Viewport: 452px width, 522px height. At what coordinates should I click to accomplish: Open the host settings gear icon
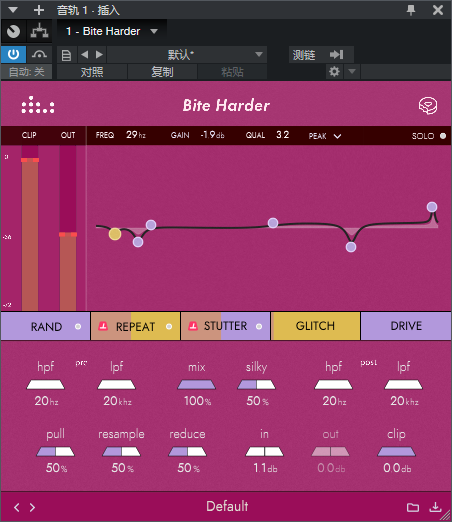pyautogui.click(x=334, y=71)
